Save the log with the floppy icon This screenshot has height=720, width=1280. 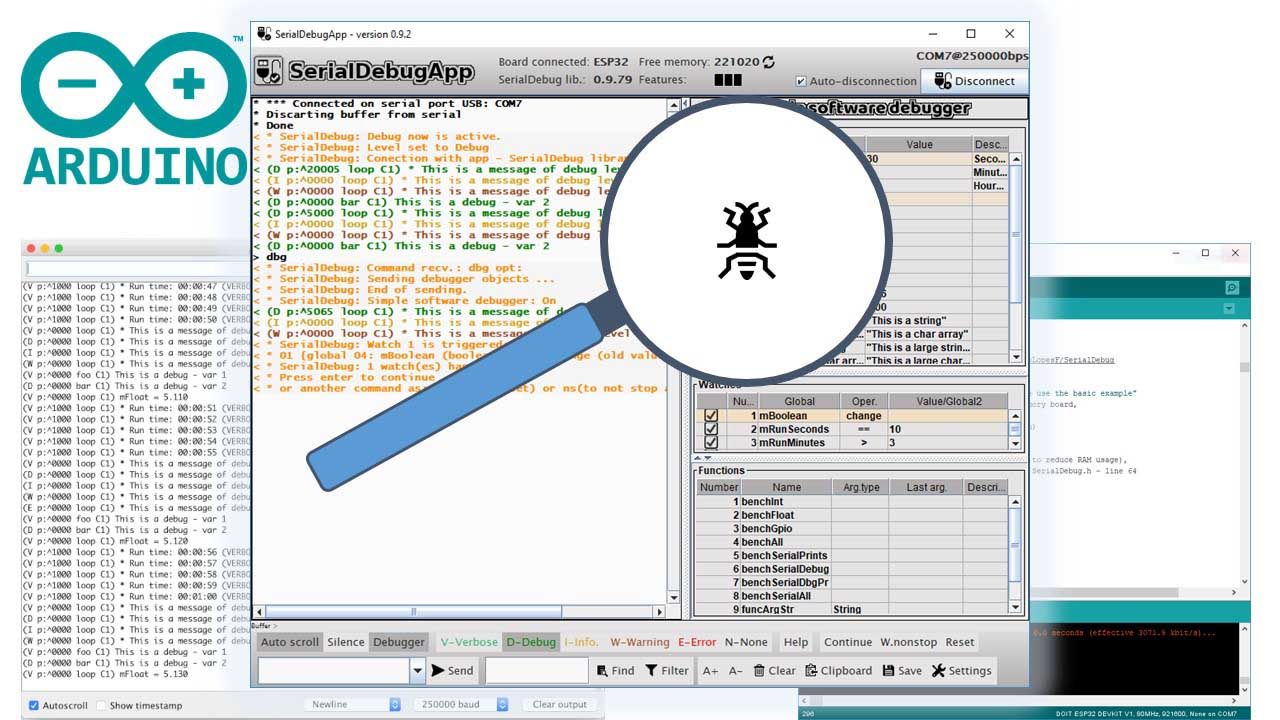[x=889, y=671]
